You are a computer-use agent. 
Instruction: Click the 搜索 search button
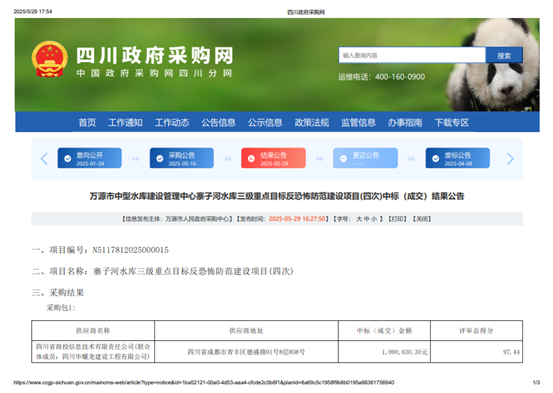click(x=504, y=55)
